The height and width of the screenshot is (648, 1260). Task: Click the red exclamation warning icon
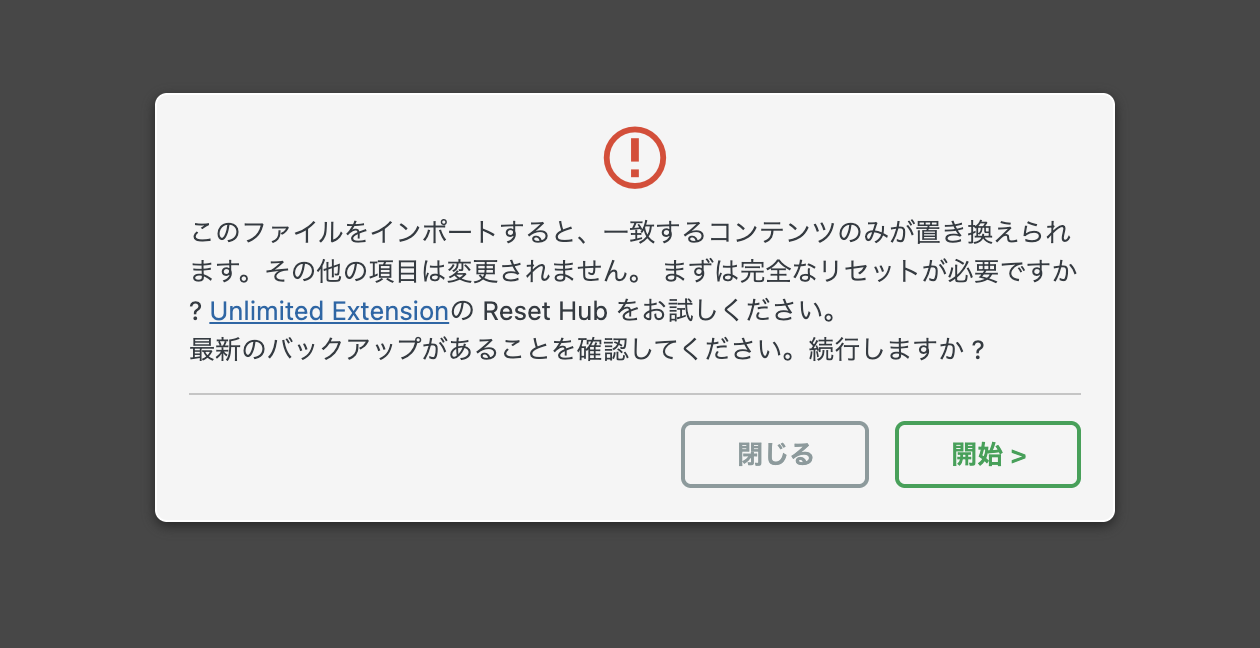click(635, 157)
